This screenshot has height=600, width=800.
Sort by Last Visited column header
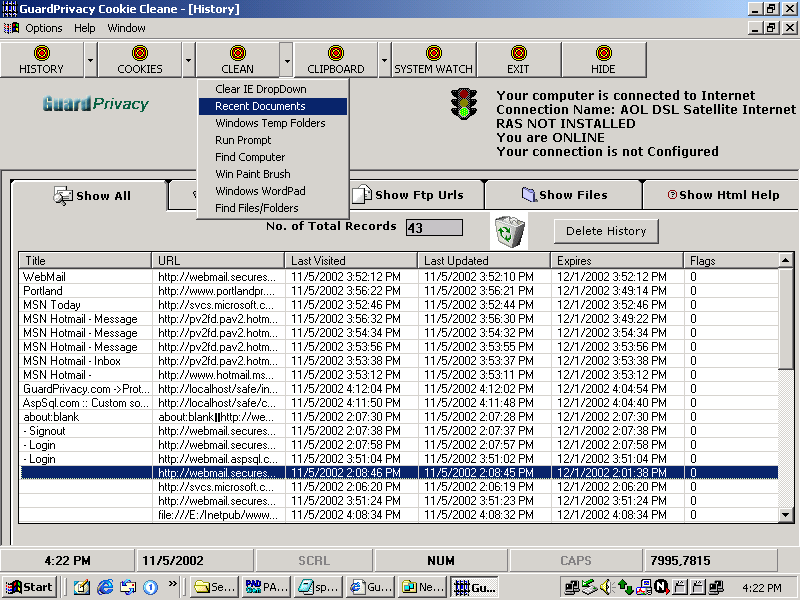click(x=351, y=261)
